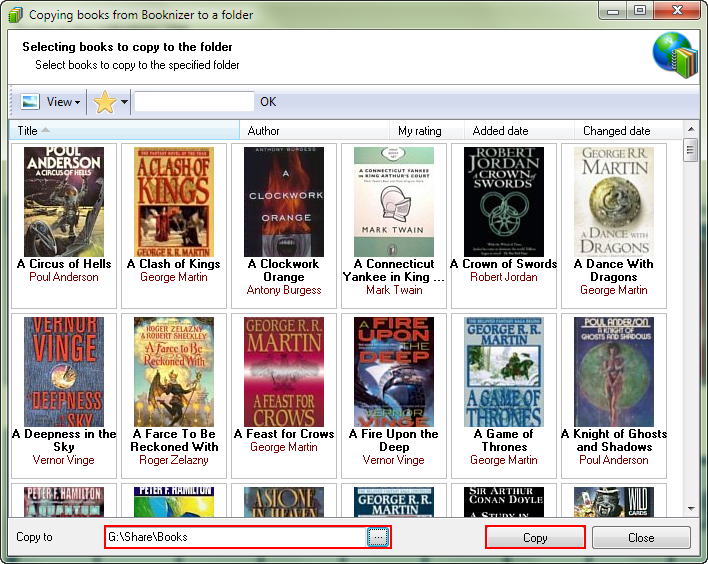This screenshot has height=564, width=708.
Task: Select A Clockwork Orange book cover
Action: [x=284, y=202]
